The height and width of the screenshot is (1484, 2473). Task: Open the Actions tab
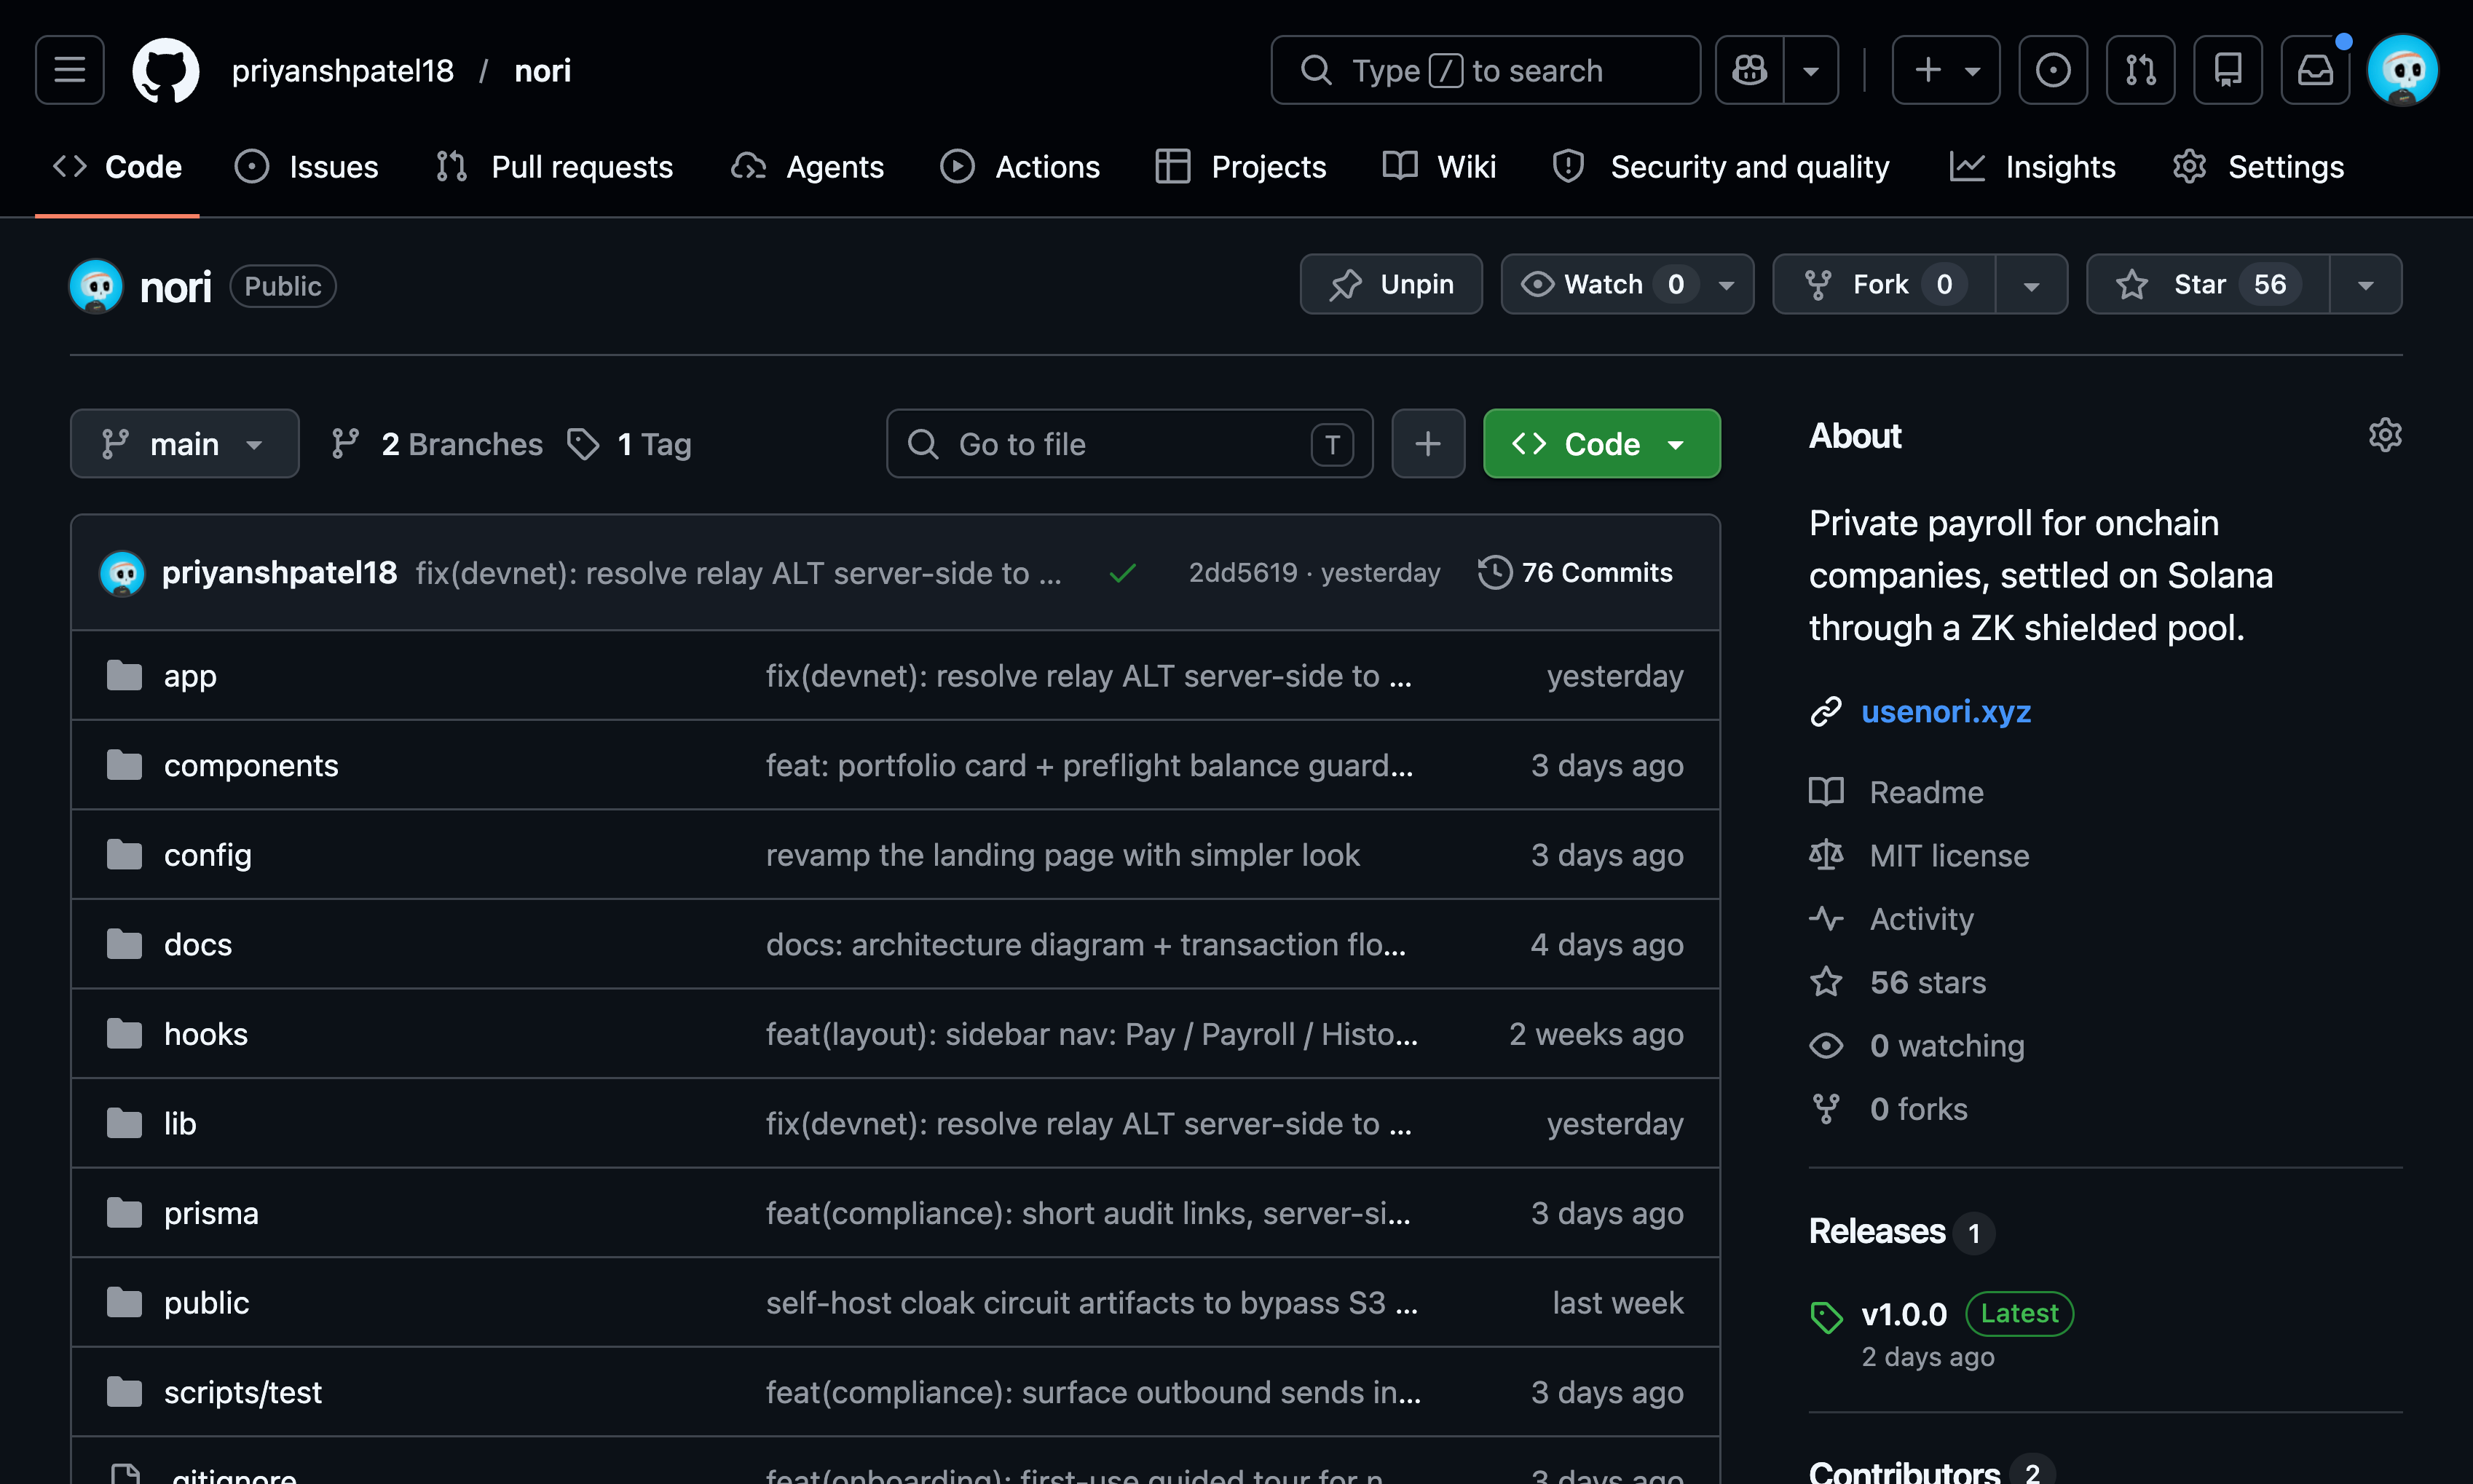(1020, 167)
